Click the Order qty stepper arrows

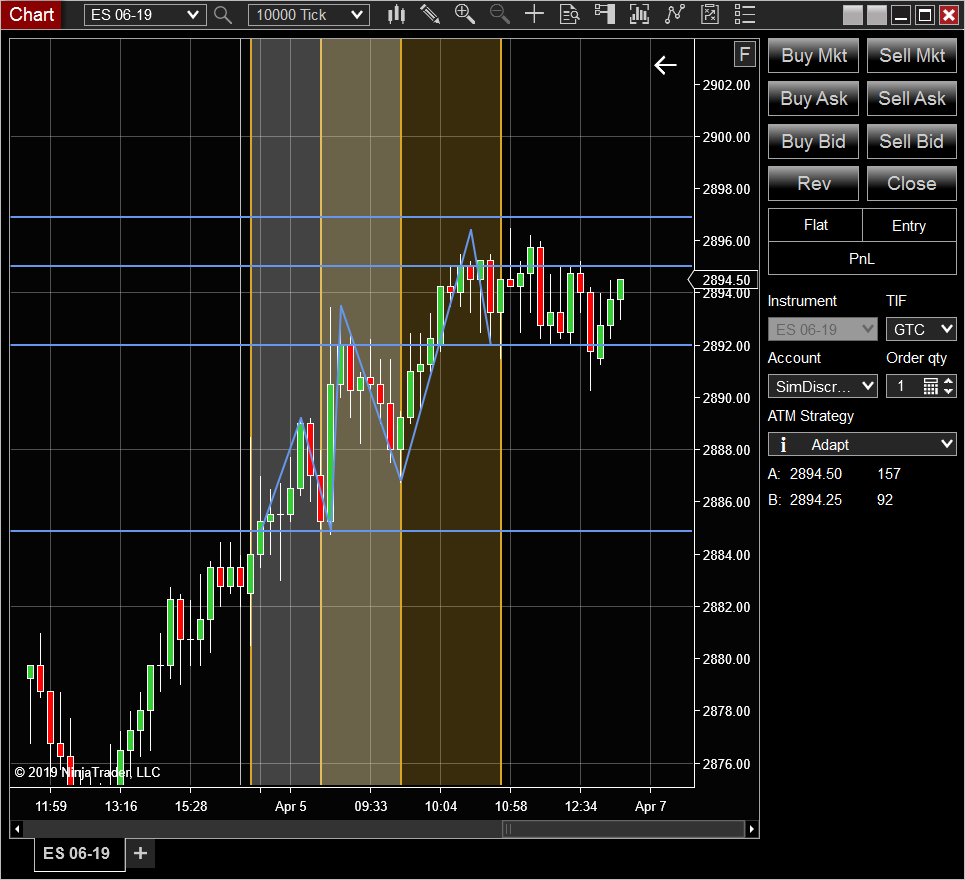[948, 386]
